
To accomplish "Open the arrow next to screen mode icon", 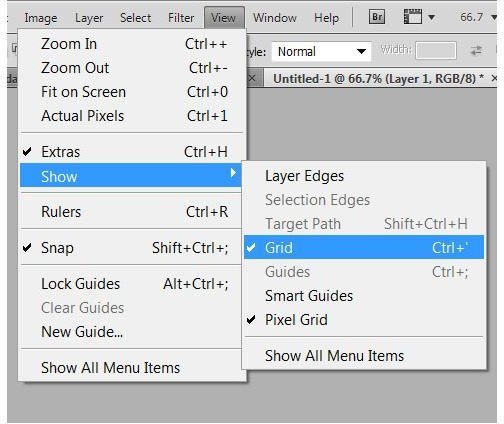I will coord(431,17).
